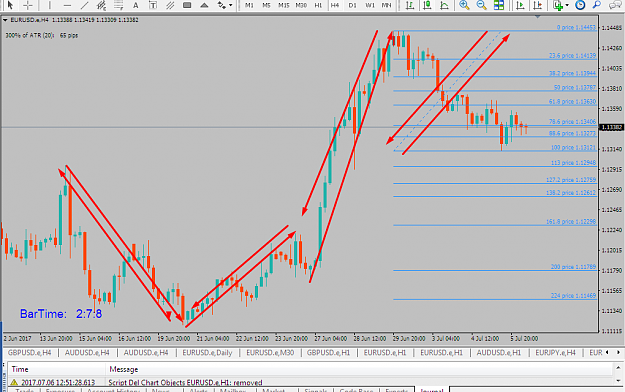Select the BarTime: 2:7:8 label
625x392 pixels.
(61, 314)
